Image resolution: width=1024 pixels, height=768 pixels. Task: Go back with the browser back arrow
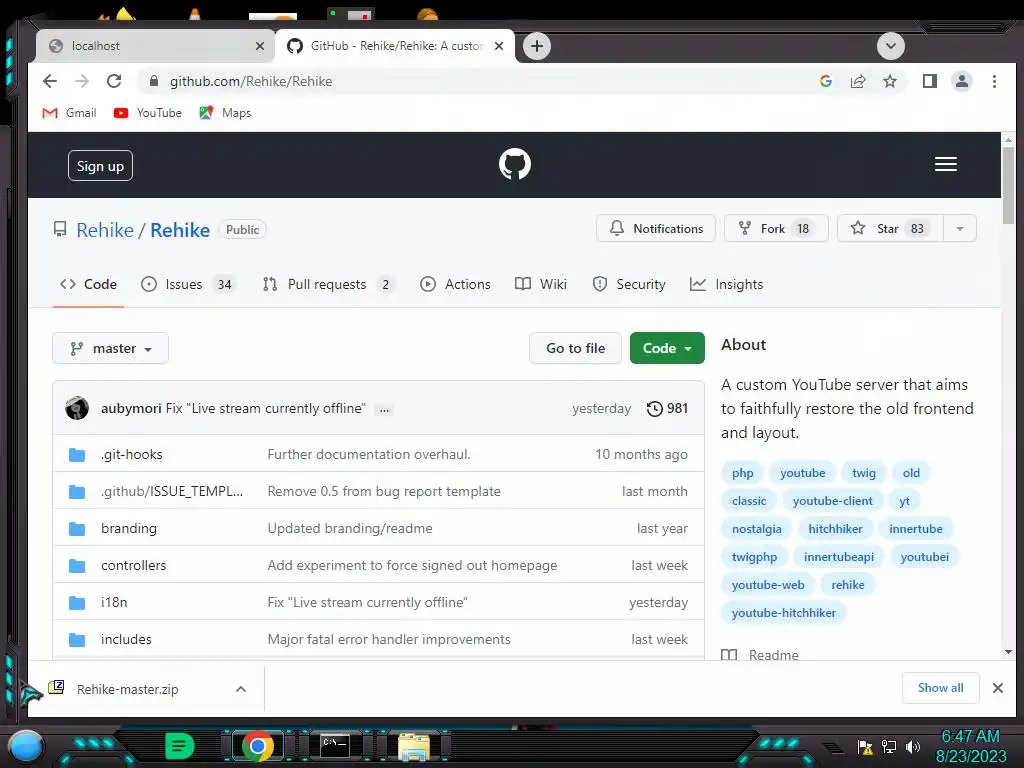(x=50, y=81)
